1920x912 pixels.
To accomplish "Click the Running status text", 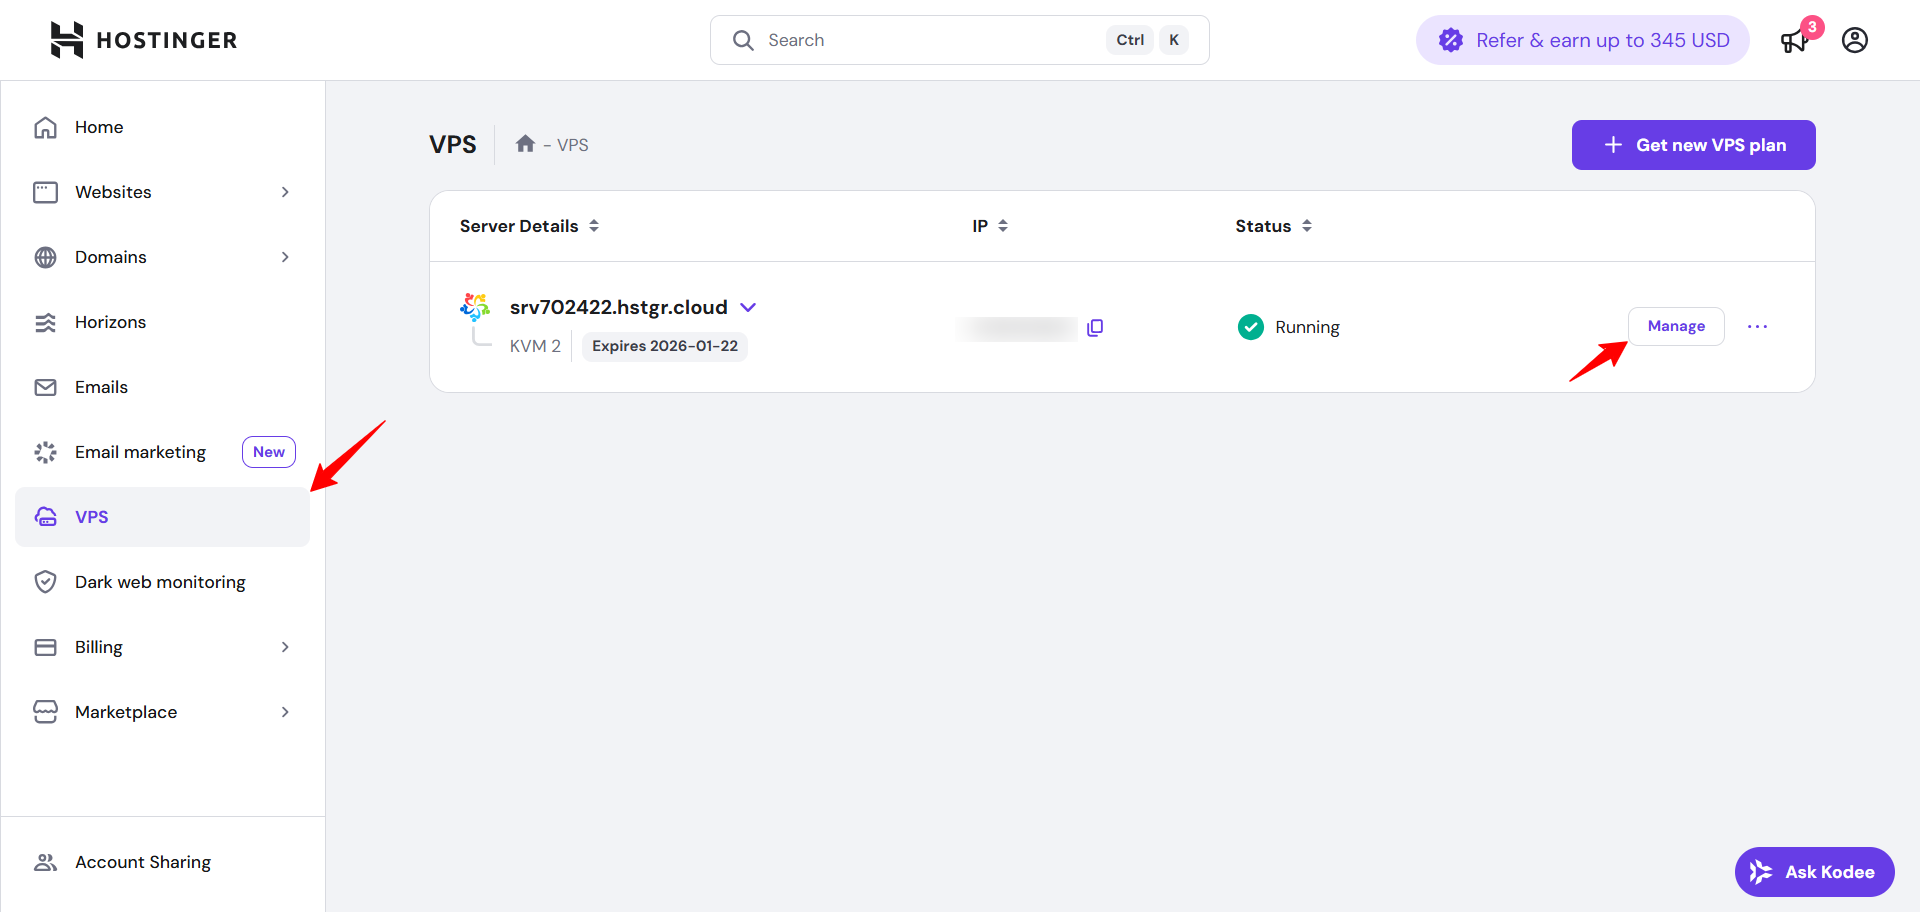I will click(1307, 327).
